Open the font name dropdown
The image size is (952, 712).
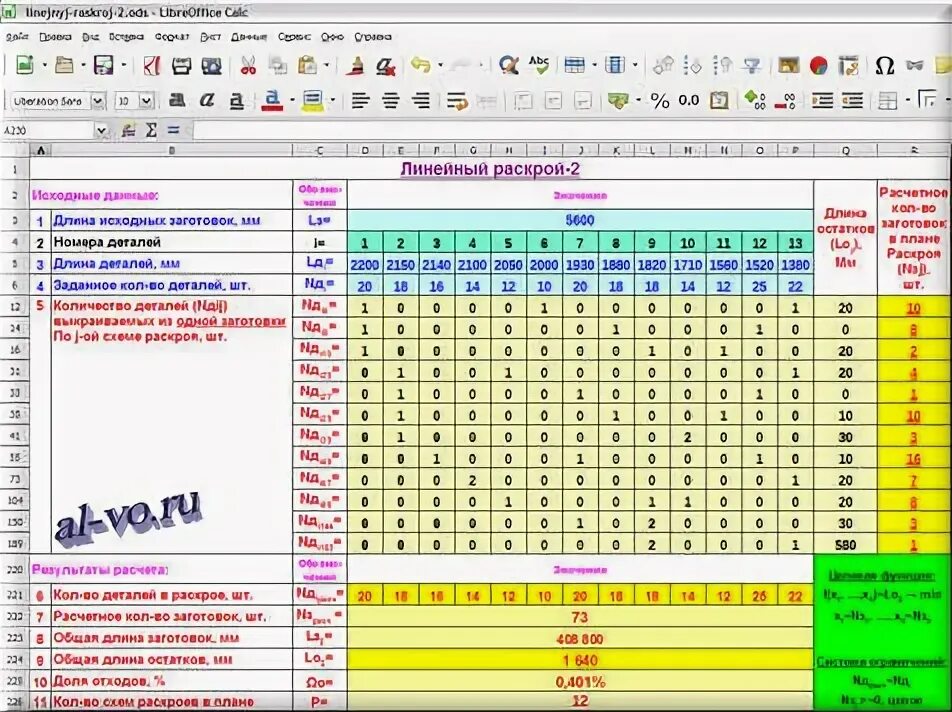[99, 101]
